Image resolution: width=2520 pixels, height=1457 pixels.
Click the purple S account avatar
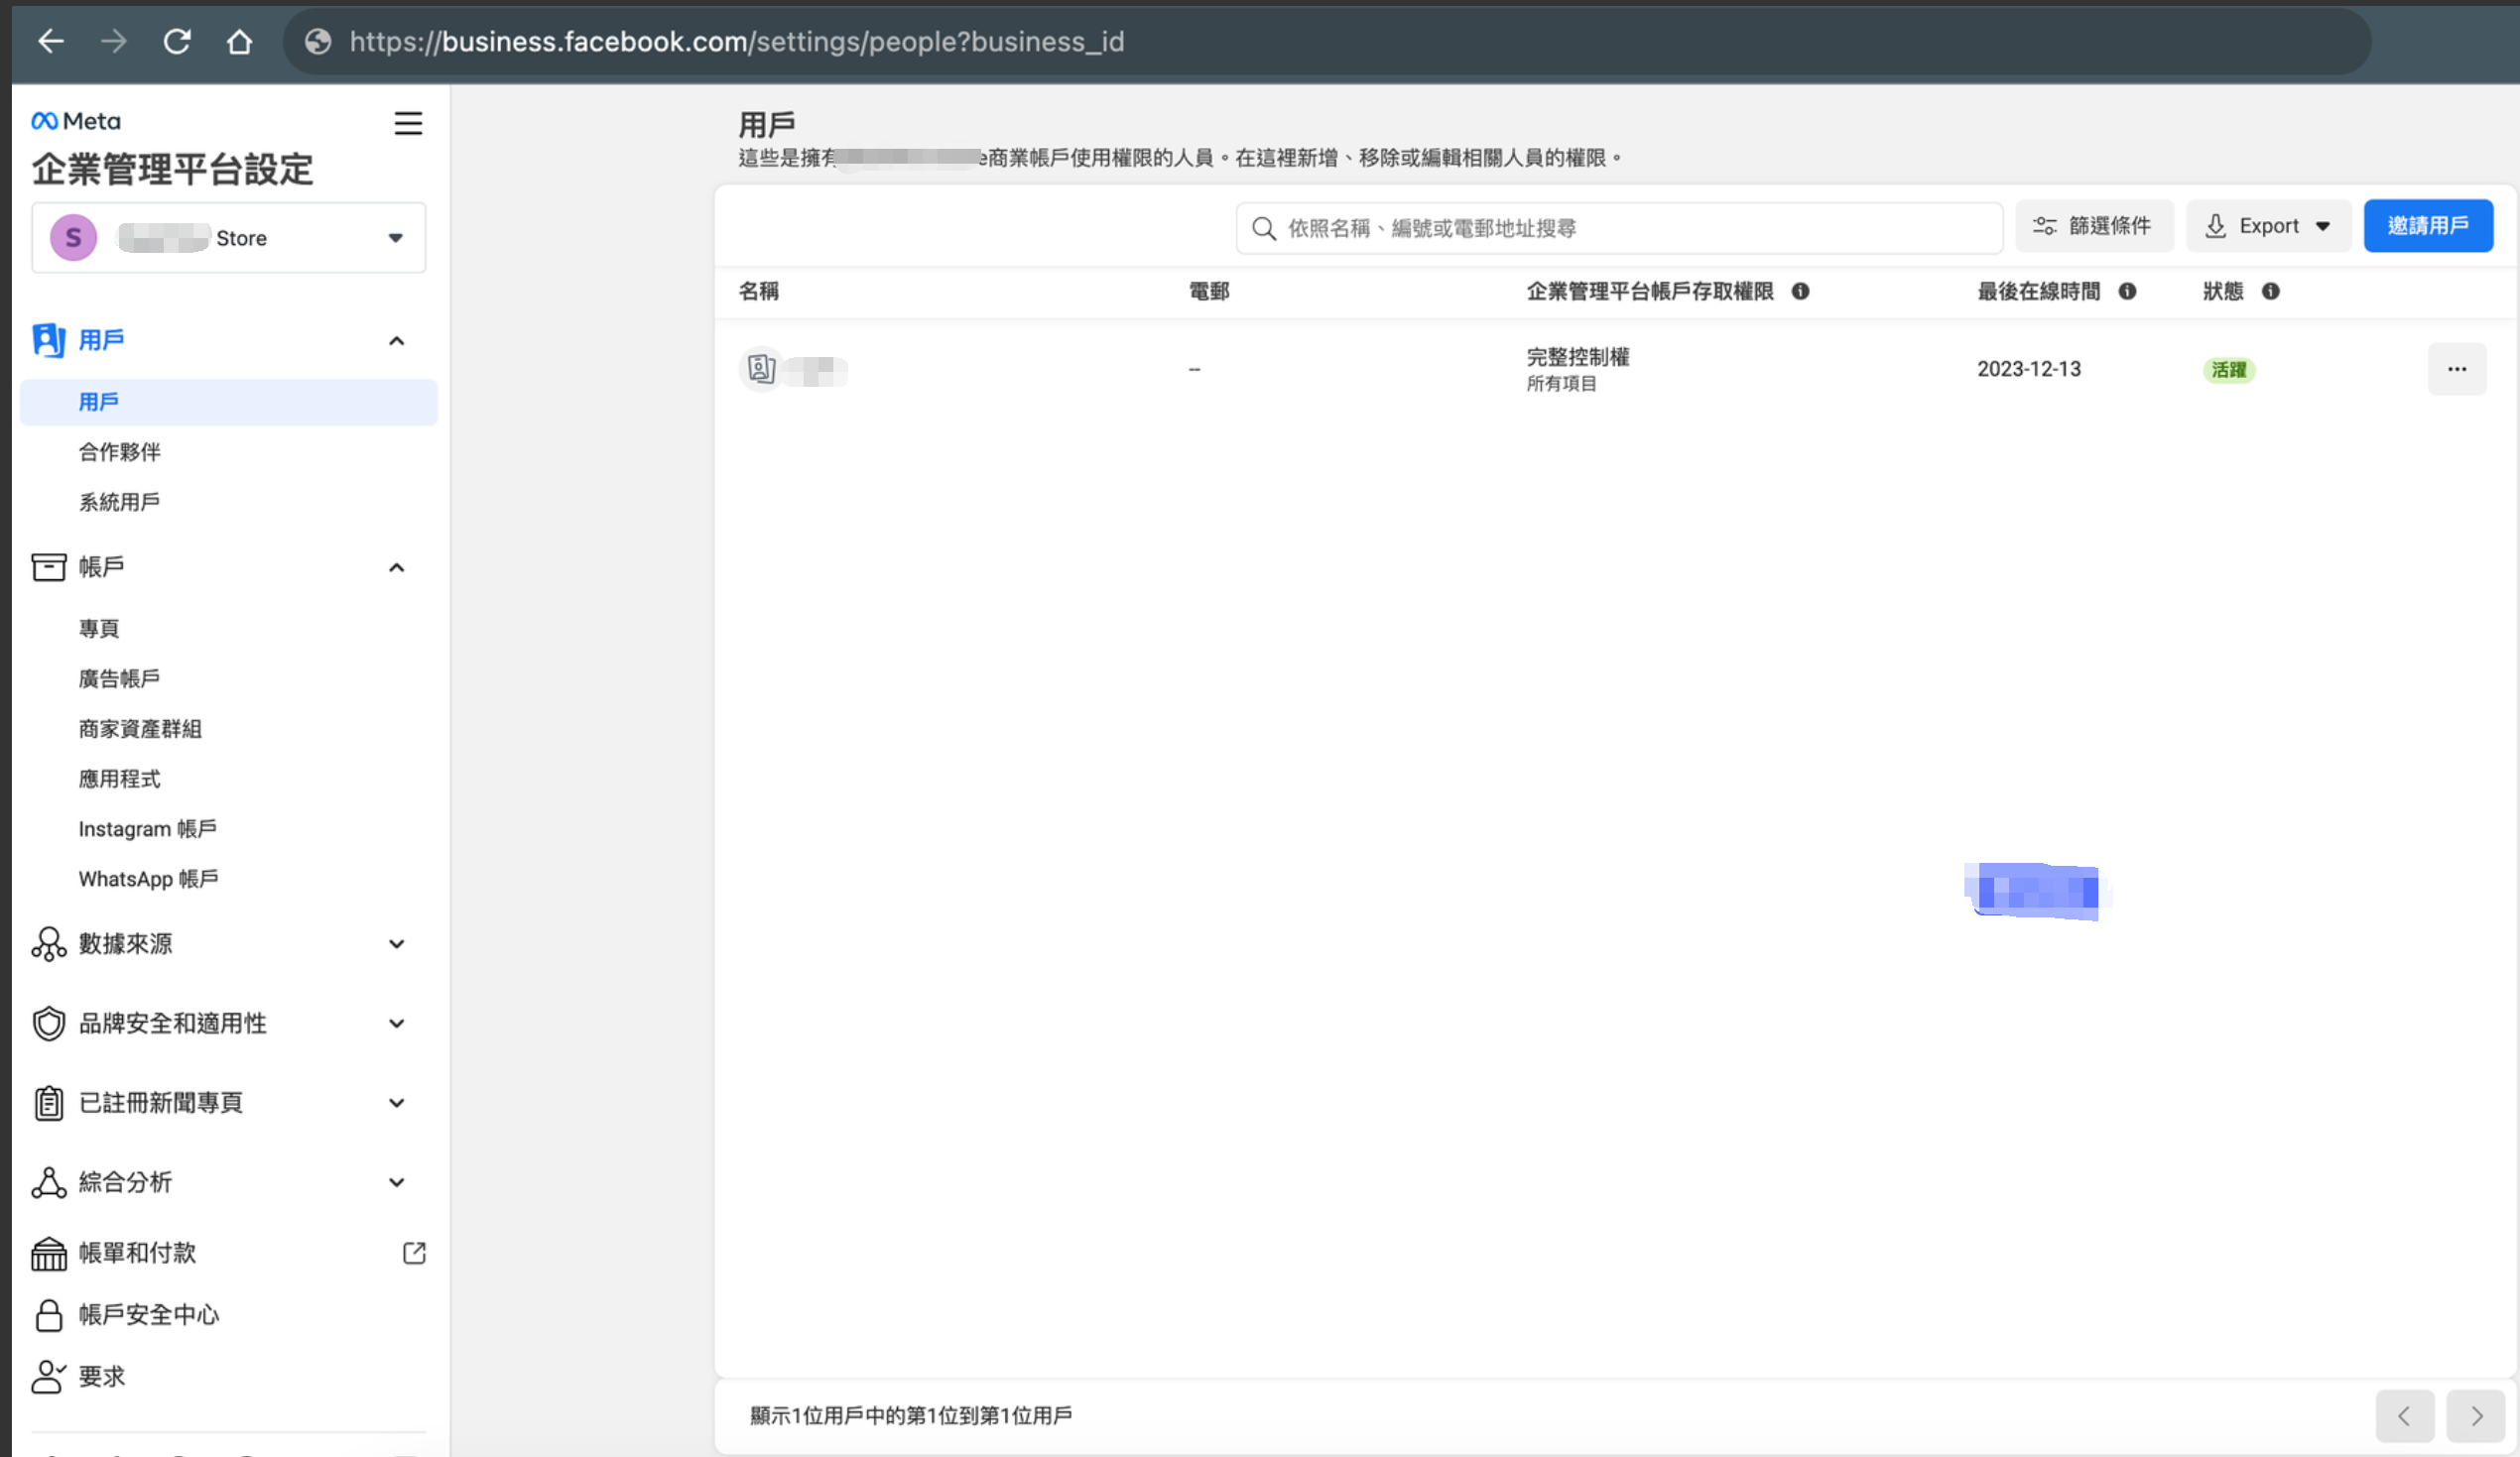(x=74, y=237)
